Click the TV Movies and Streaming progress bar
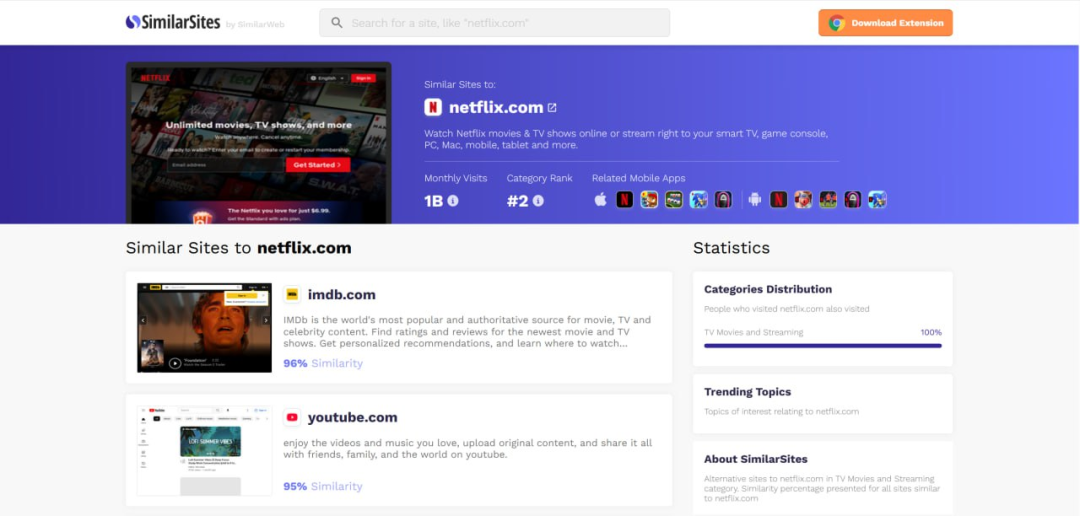1080x516 pixels. [x=822, y=345]
